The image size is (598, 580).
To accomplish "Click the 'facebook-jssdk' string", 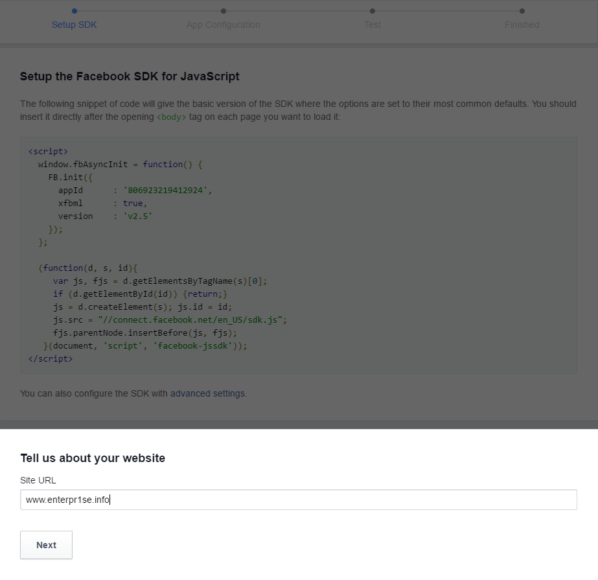I will 193,346.
